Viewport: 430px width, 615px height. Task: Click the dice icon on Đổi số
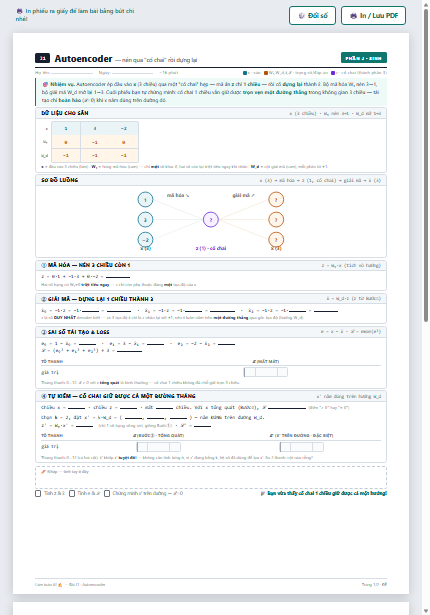pyautogui.click(x=301, y=16)
